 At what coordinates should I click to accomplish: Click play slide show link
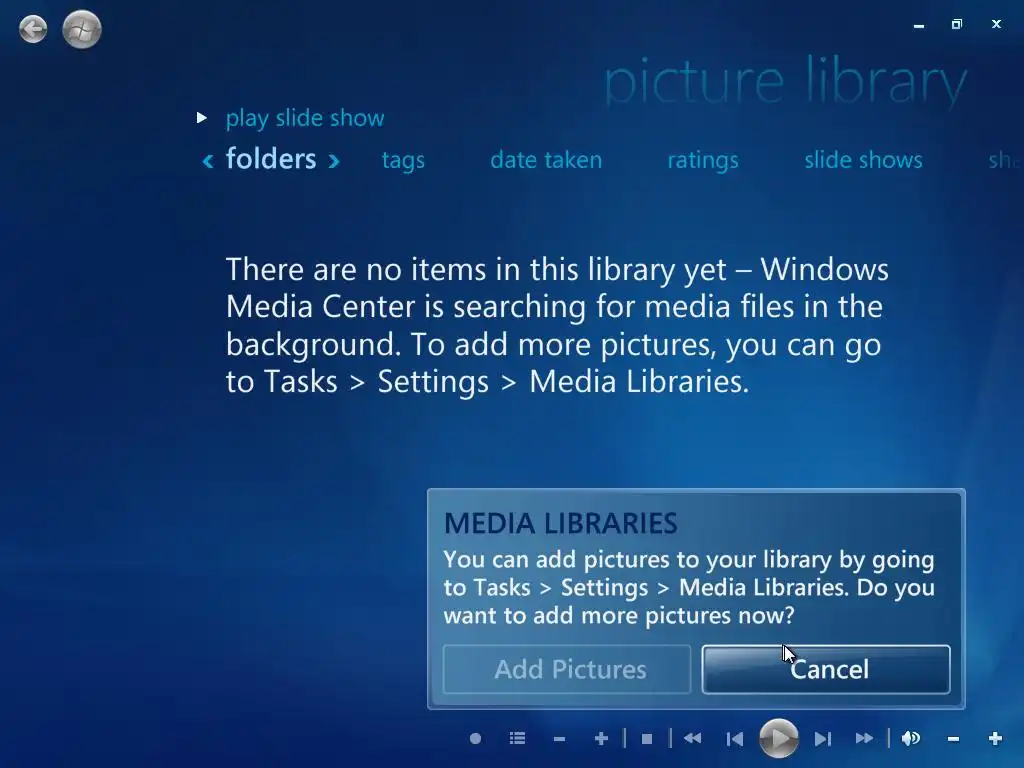[305, 118]
